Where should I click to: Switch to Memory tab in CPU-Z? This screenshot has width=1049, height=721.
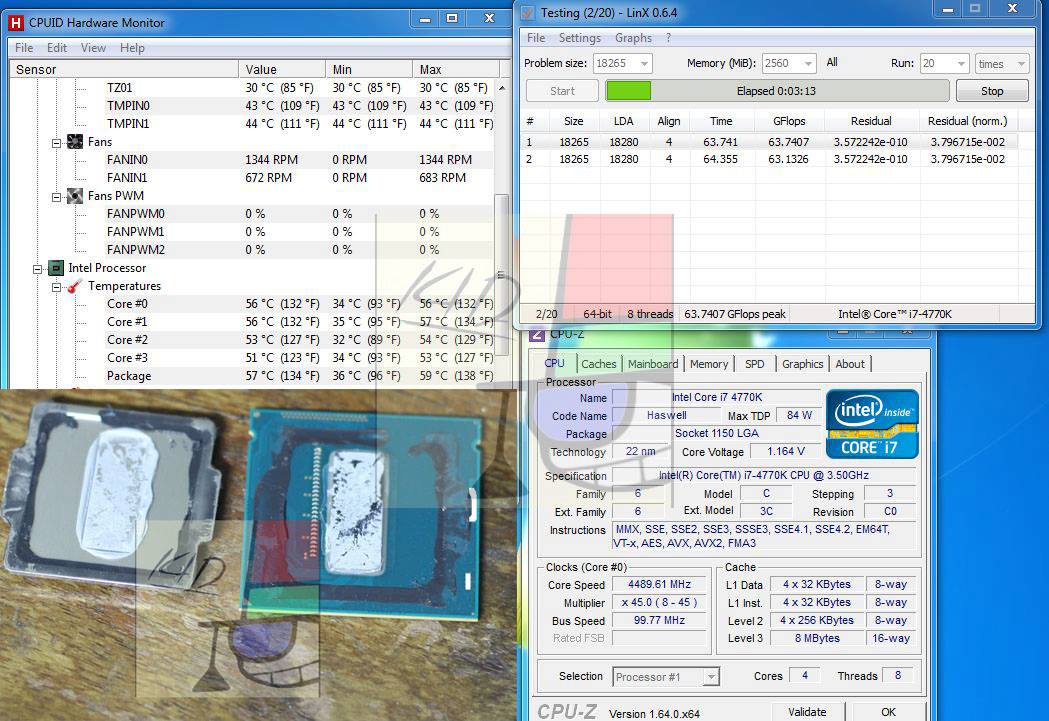pyautogui.click(x=708, y=364)
